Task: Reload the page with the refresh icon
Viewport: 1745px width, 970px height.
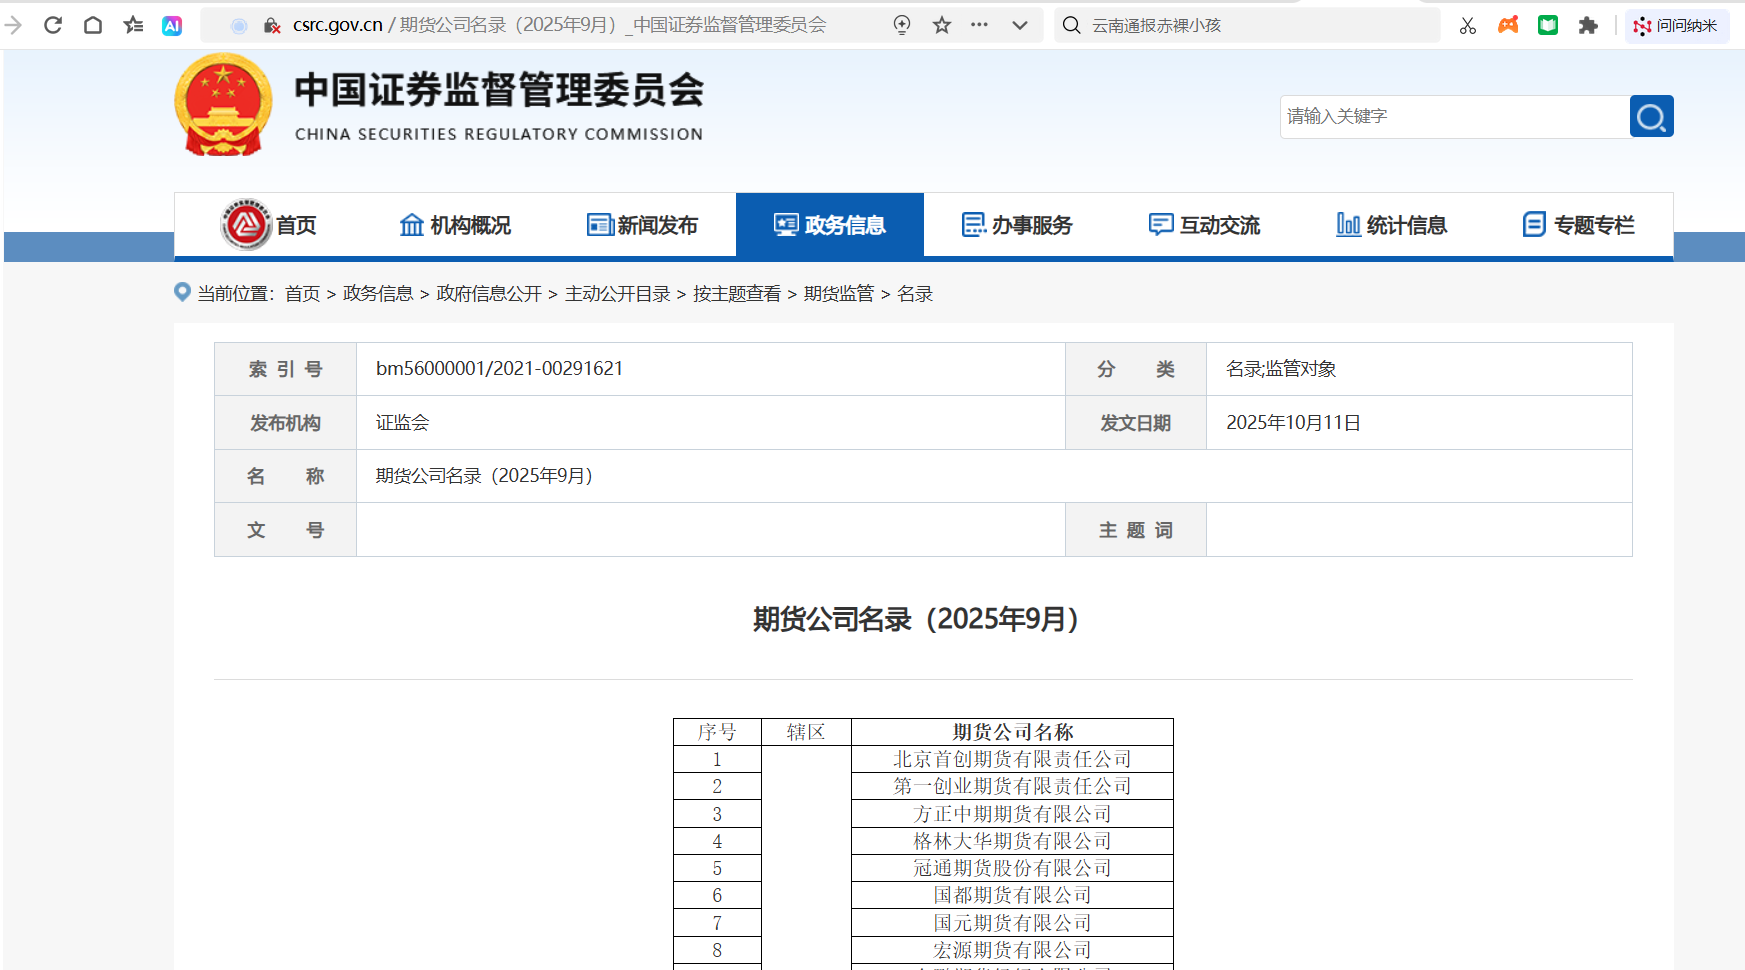Action: 53,25
